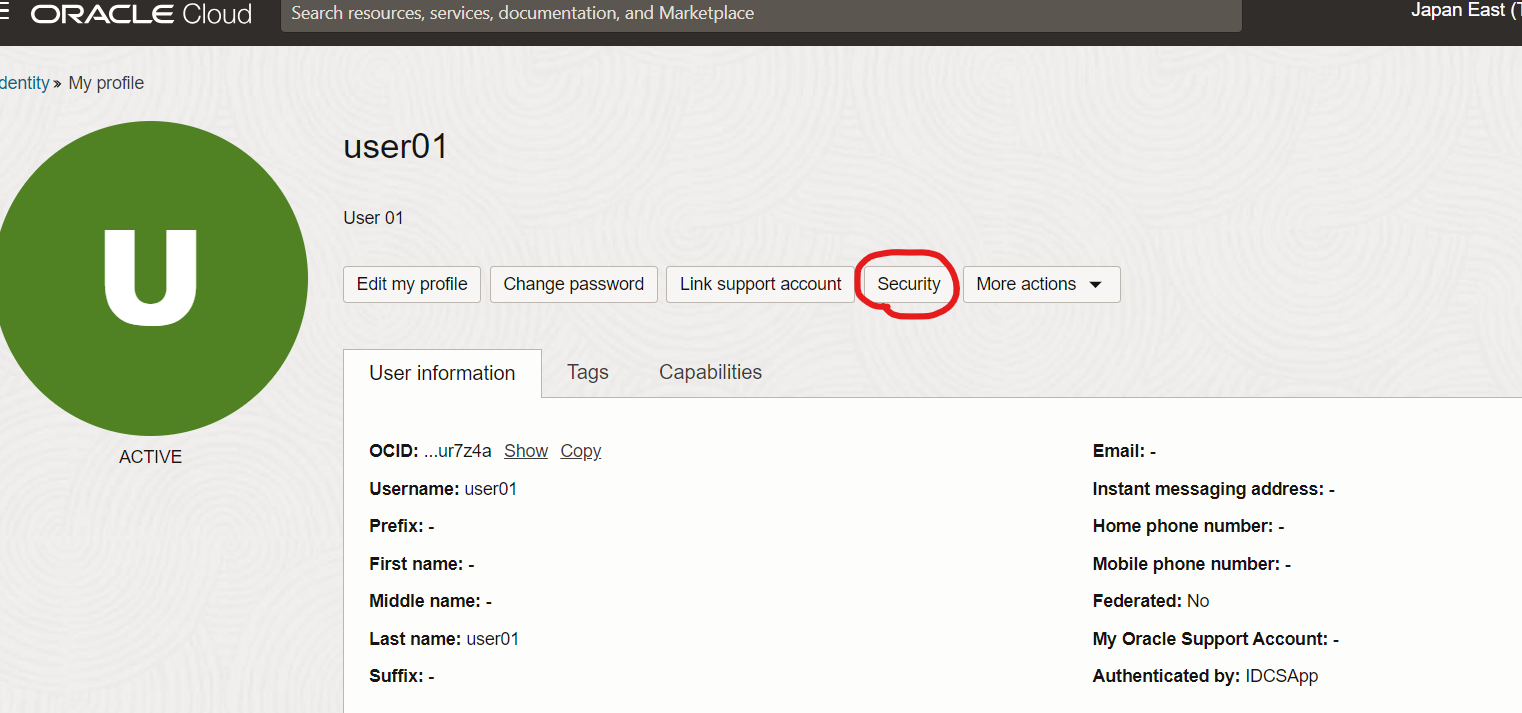Viewport: 1522px width, 713px height.
Task: Click the Email field entry
Action: 1124,451
